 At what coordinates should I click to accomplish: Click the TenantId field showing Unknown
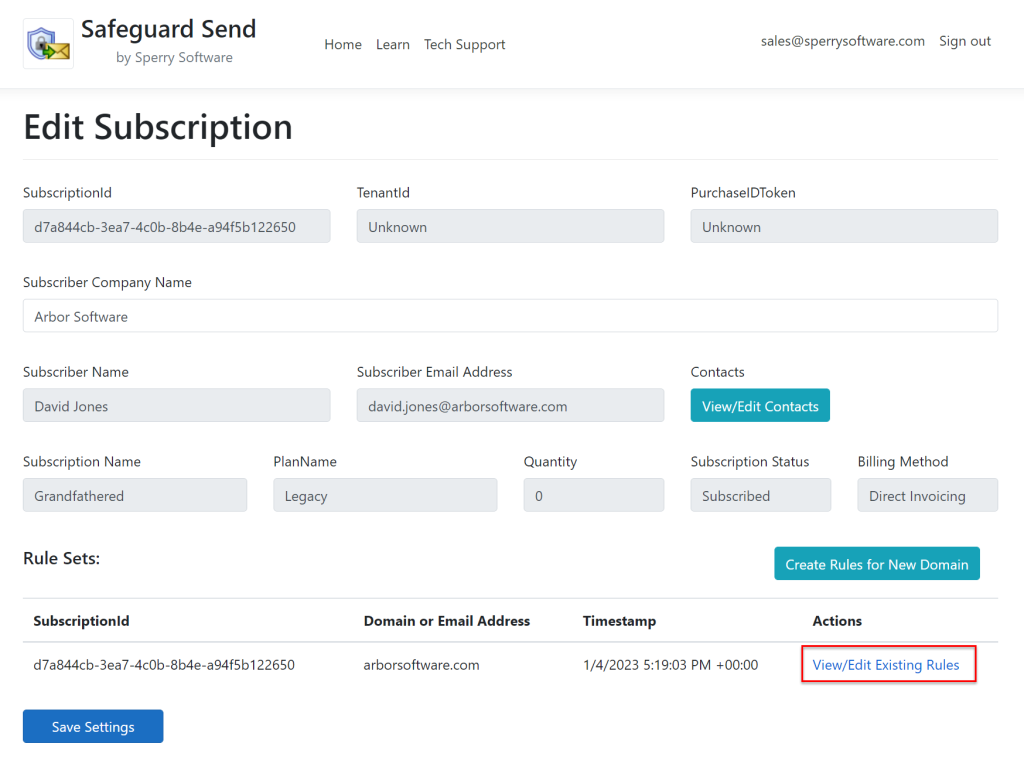pos(510,226)
